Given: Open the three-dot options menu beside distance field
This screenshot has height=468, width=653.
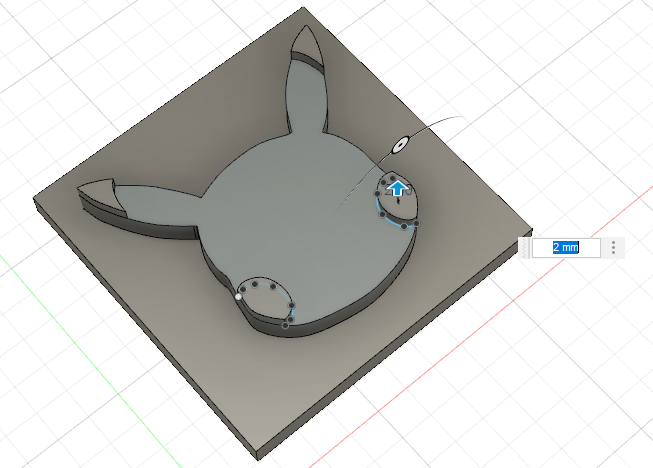Looking at the screenshot, I should point(613,248).
